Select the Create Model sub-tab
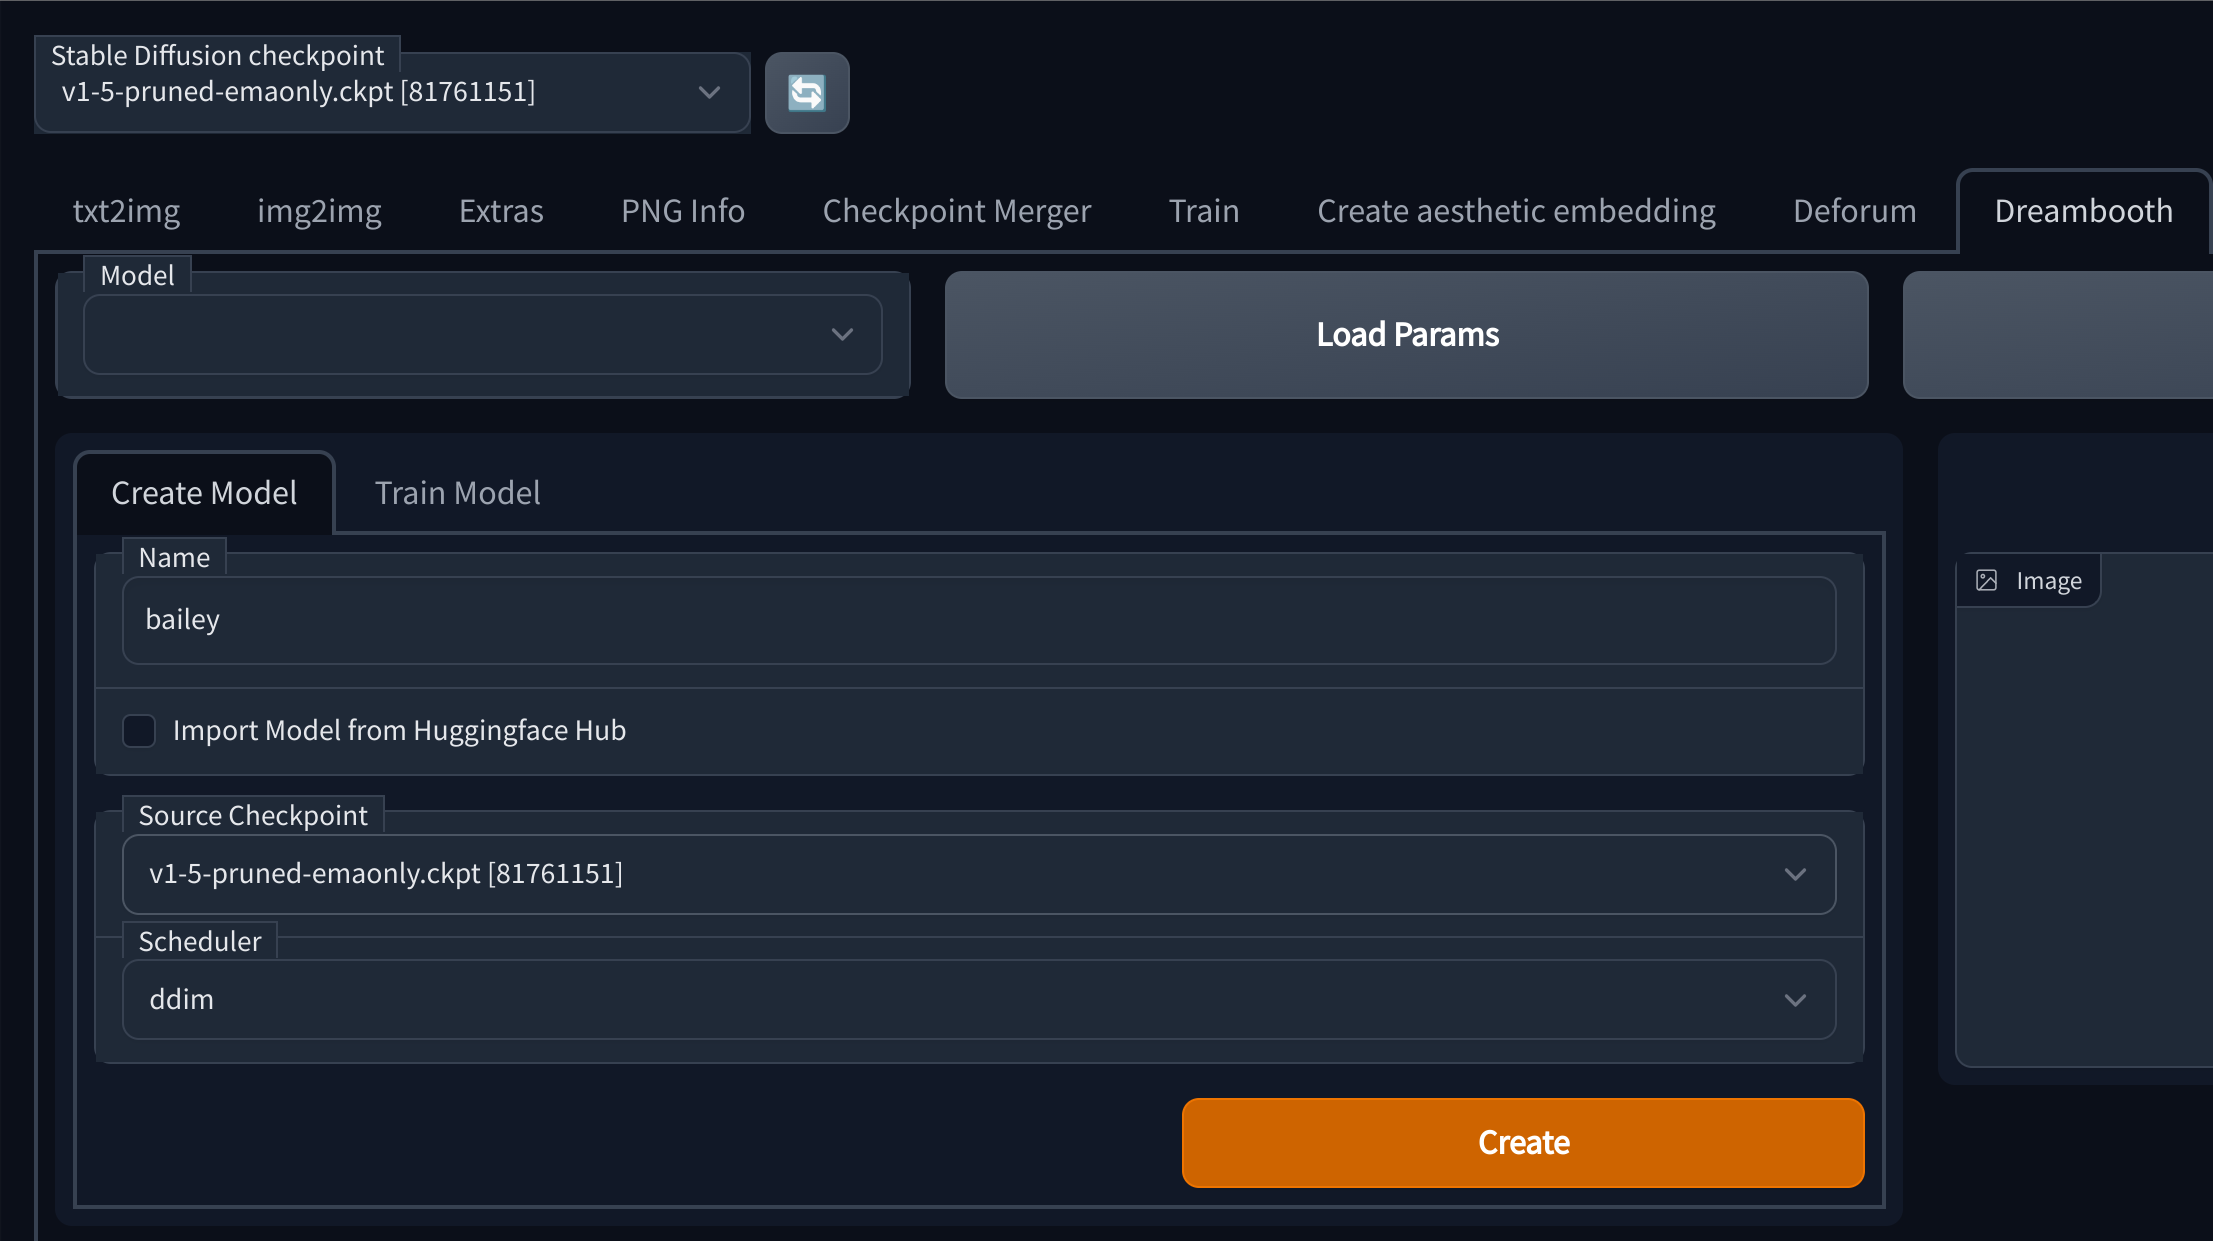 [204, 493]
